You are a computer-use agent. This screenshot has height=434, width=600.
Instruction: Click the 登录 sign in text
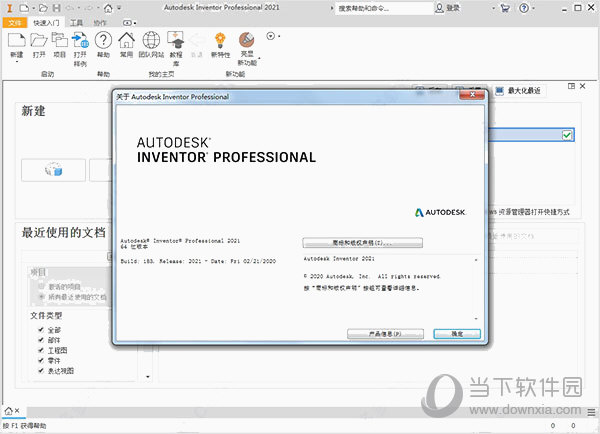pyautogui.click(x=453, y=8)
